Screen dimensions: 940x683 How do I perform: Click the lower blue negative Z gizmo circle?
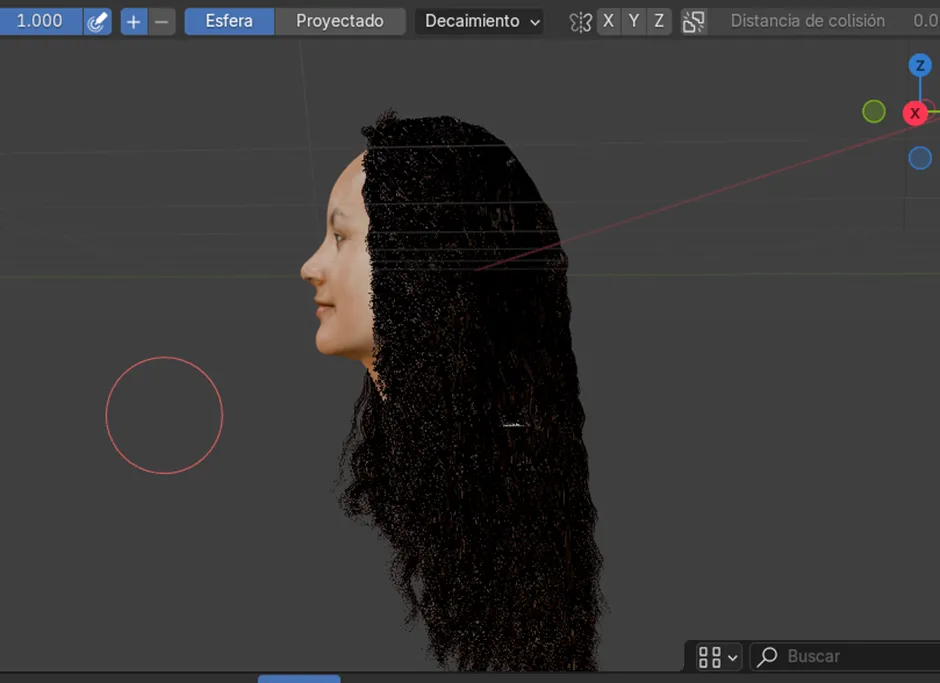(x=920, y=158)
